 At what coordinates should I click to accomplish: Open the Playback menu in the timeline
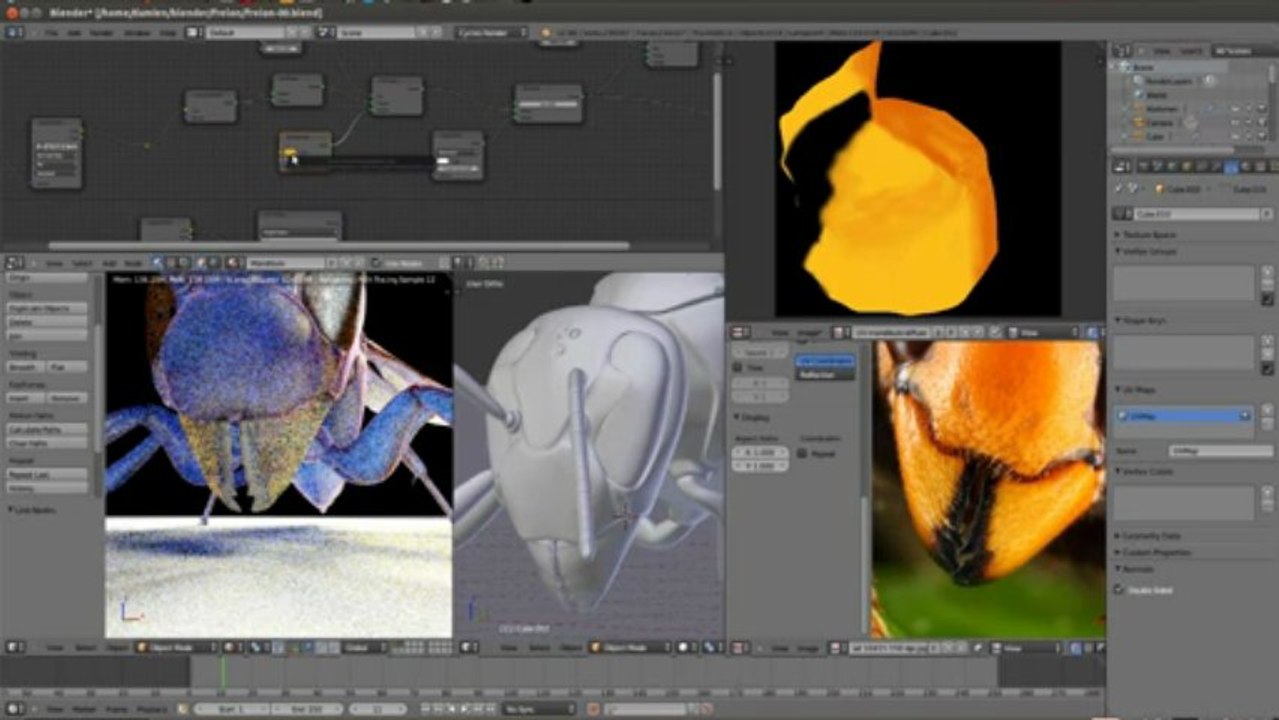tap(151, 709)
